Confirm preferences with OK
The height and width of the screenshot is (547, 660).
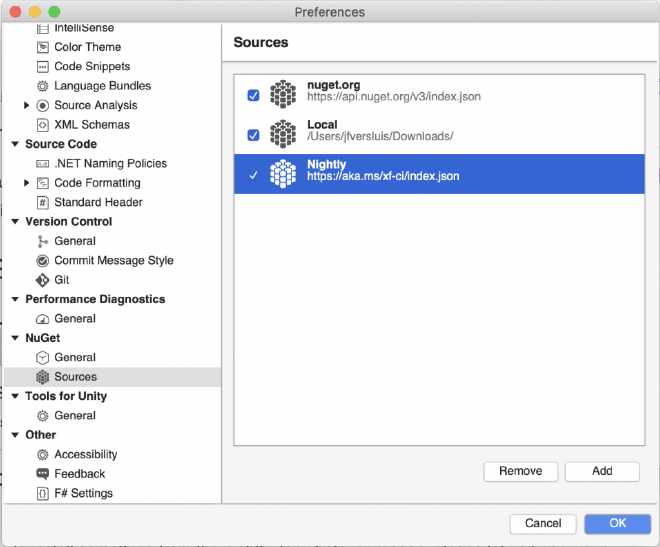(x=617, y=523)
